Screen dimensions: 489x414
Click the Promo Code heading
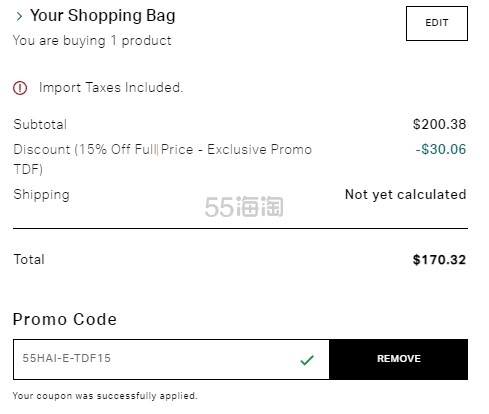point(65,319)
